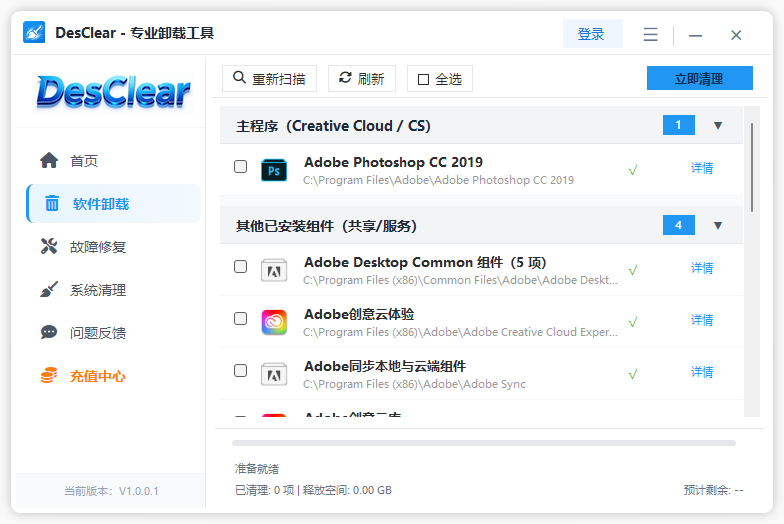Click path C:\Program Files (x86)\Adobe\Adobe Sync
Screen dimensions: 784x524
(x=414, y=384)
